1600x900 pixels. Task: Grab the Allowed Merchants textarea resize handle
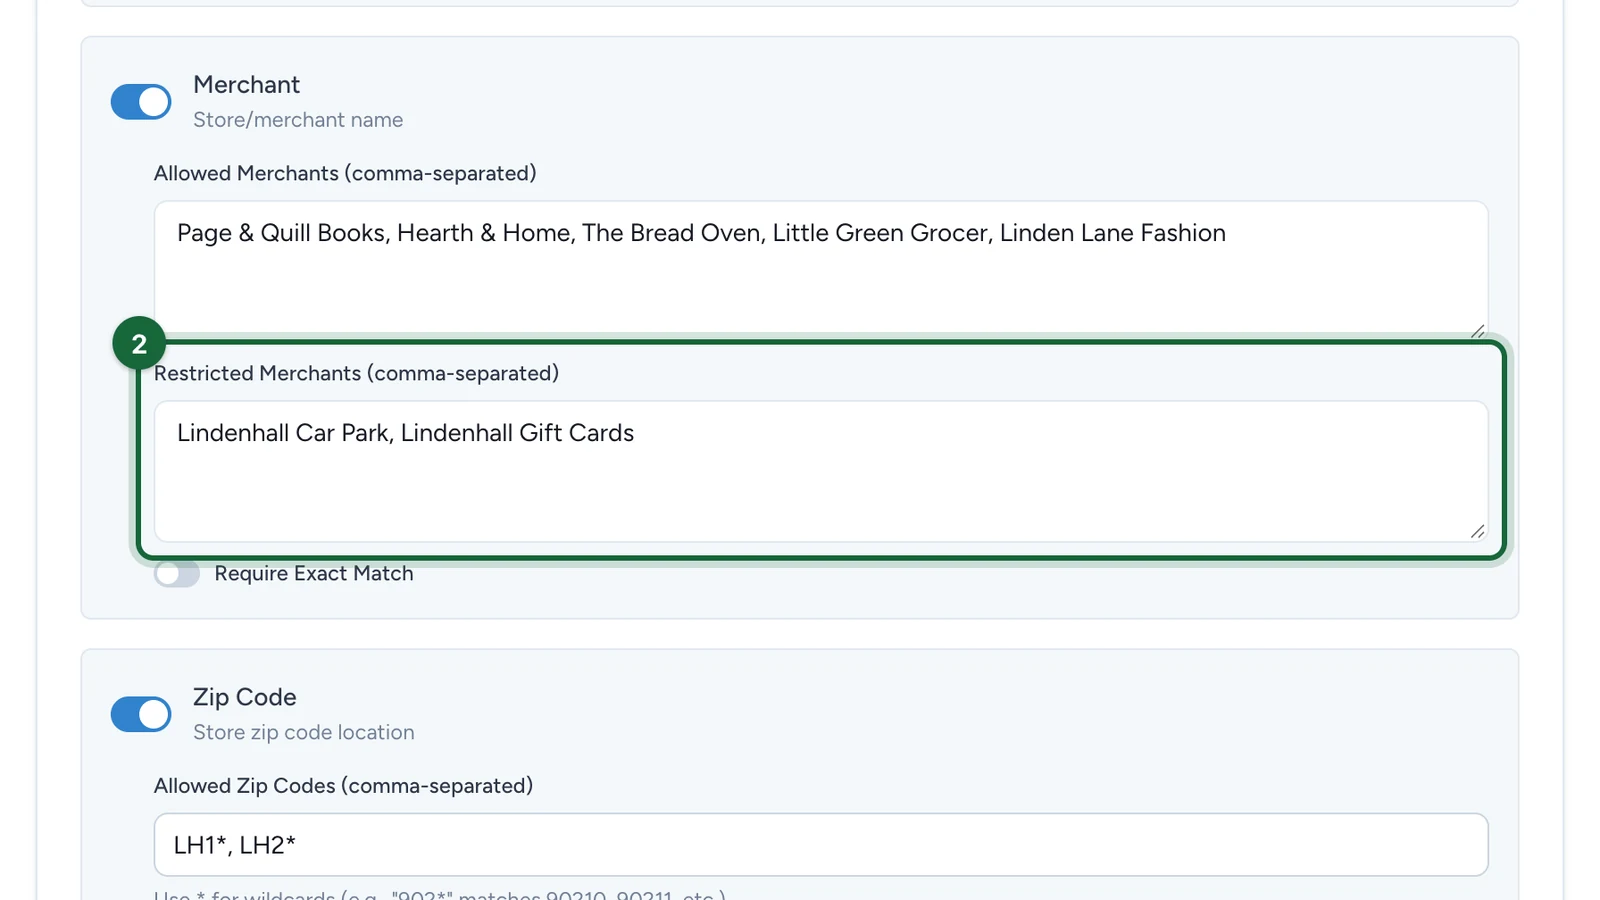pyautogui.click(x=1477, y=331)
